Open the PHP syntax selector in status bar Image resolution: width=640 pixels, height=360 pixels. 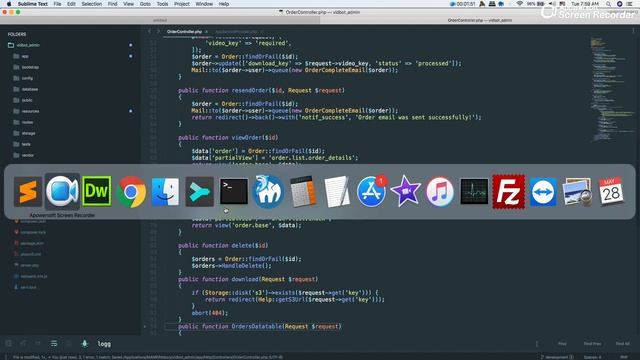(x=624, y=357)
